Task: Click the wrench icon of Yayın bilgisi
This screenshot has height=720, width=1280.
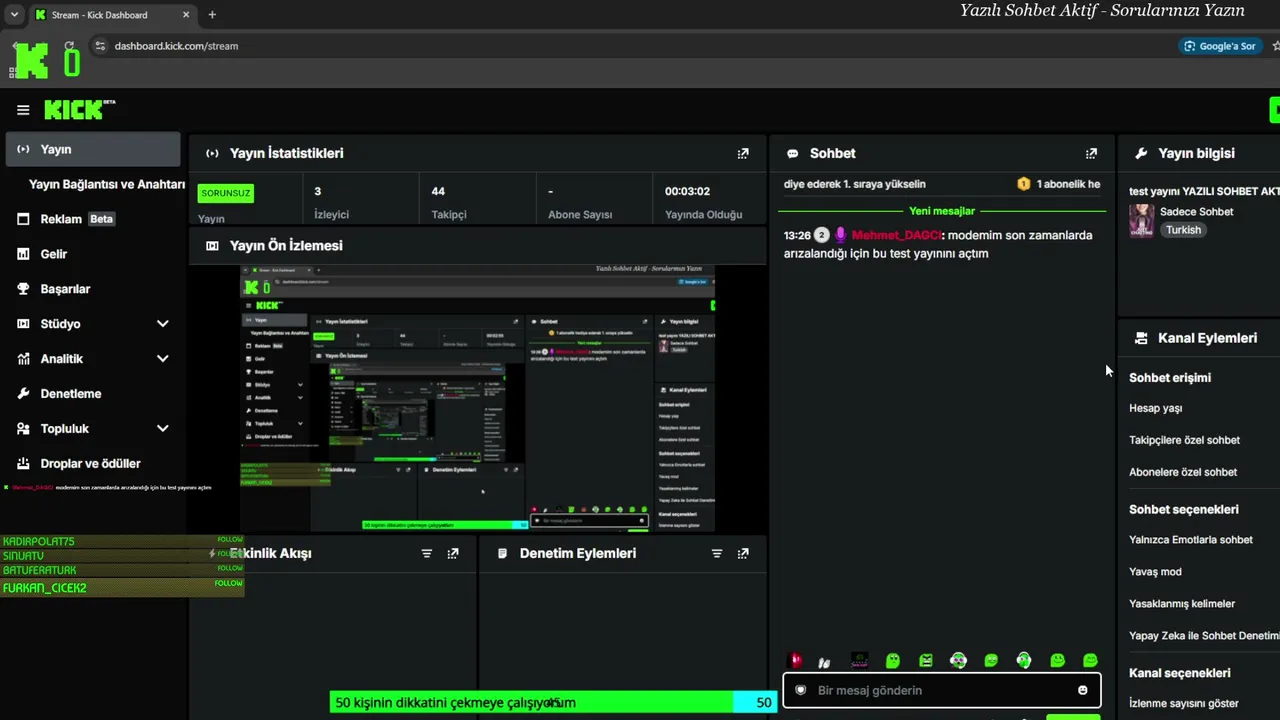Action: coord(1141,153)
